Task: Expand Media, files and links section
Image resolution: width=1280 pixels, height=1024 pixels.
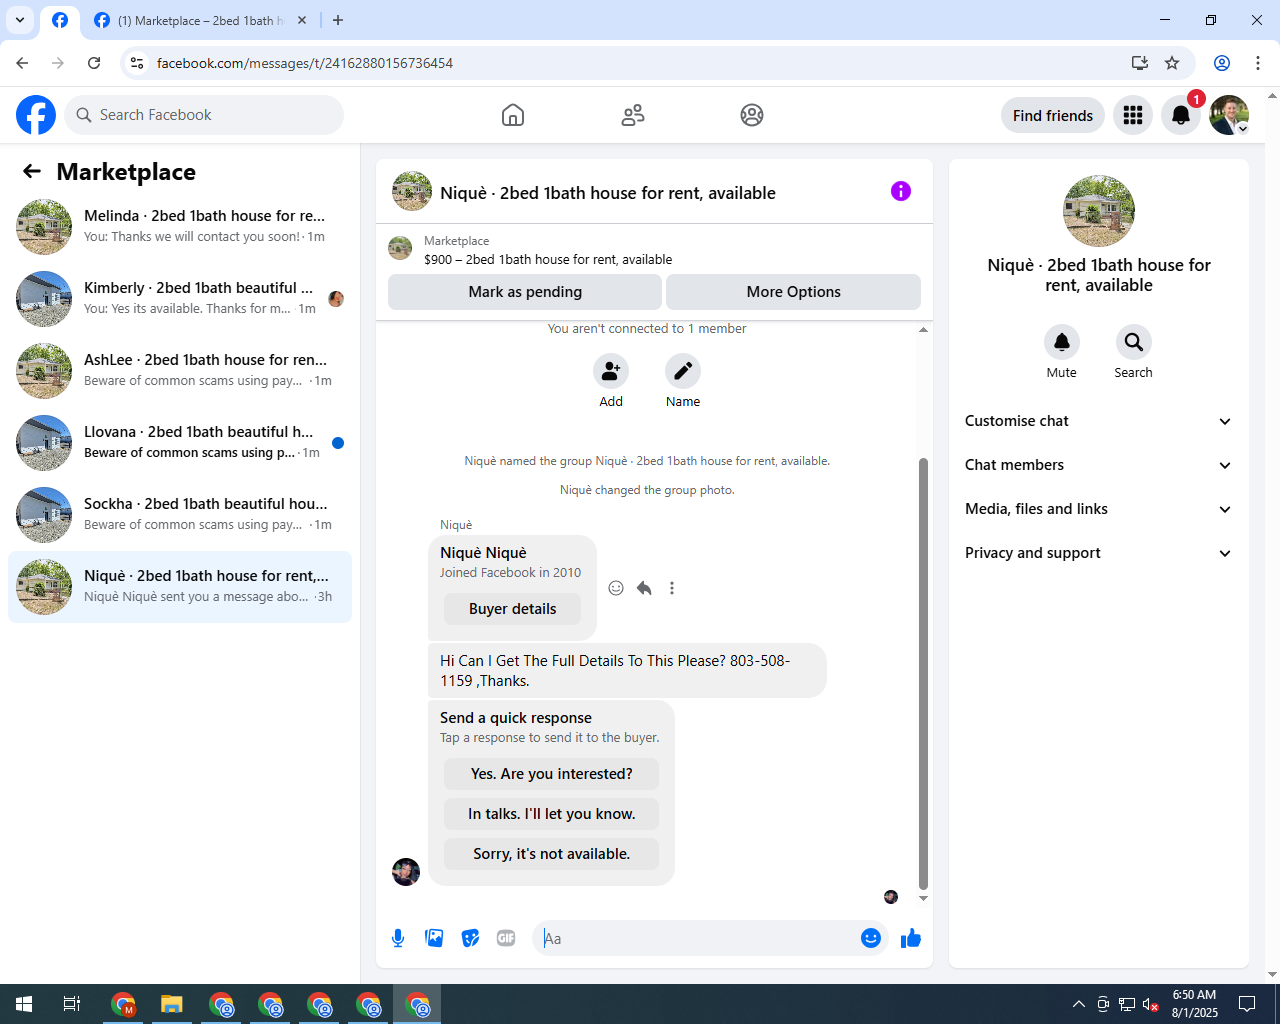Action: [x=1098, y=509]
